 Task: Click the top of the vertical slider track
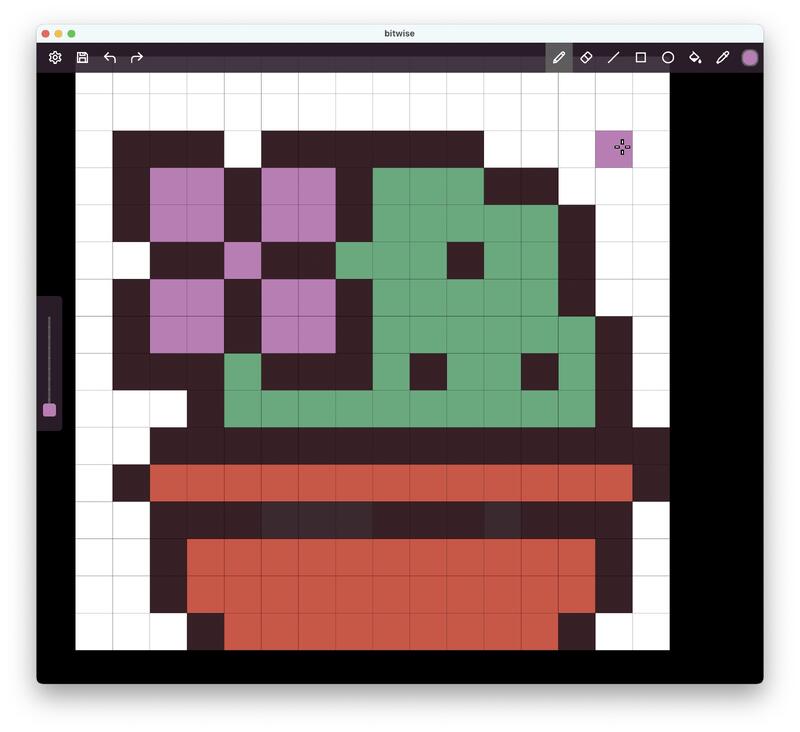[x=49, y=320]
